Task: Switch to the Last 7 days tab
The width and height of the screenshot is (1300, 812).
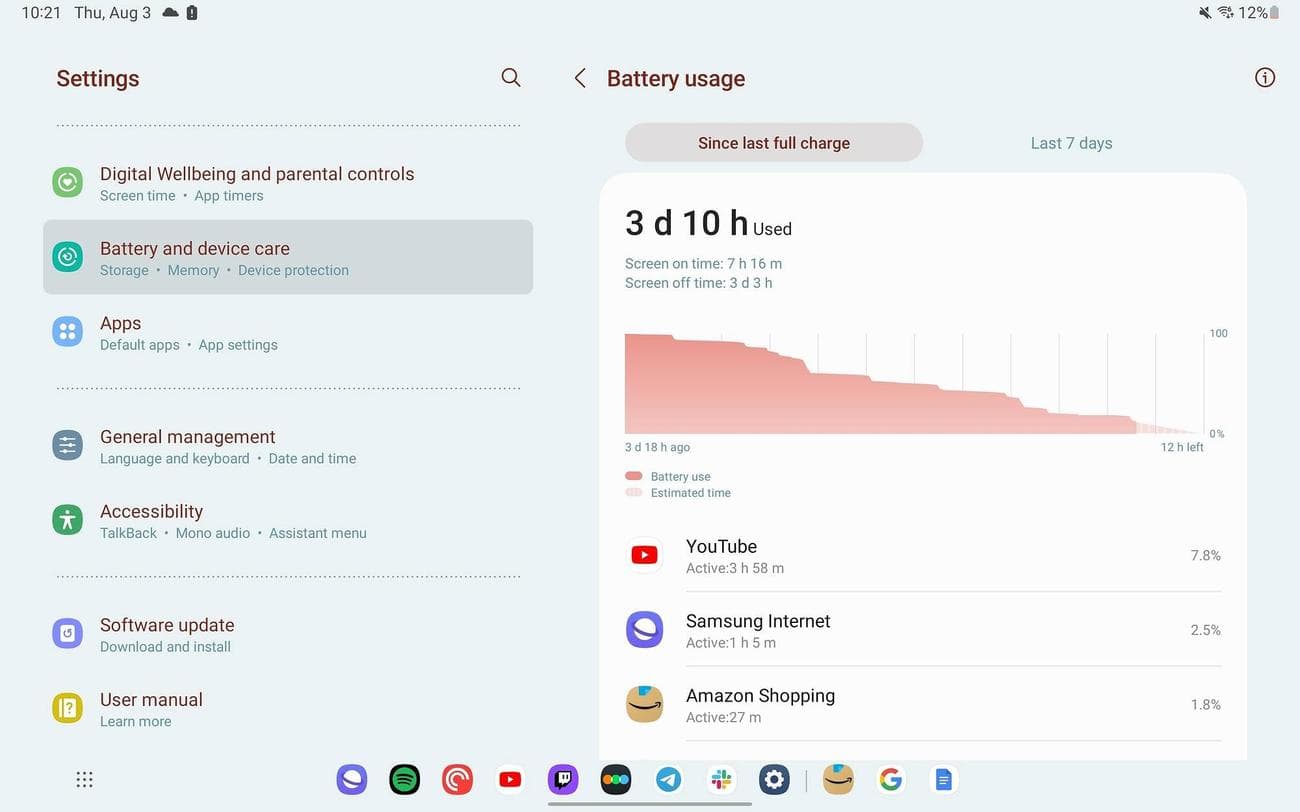Action: [1070, 142]
